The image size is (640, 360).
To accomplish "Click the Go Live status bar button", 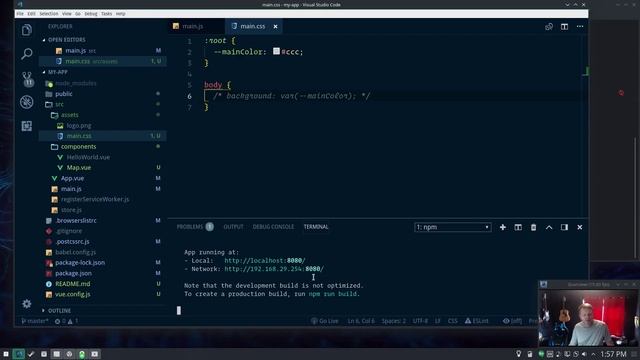I will (325, 321).
